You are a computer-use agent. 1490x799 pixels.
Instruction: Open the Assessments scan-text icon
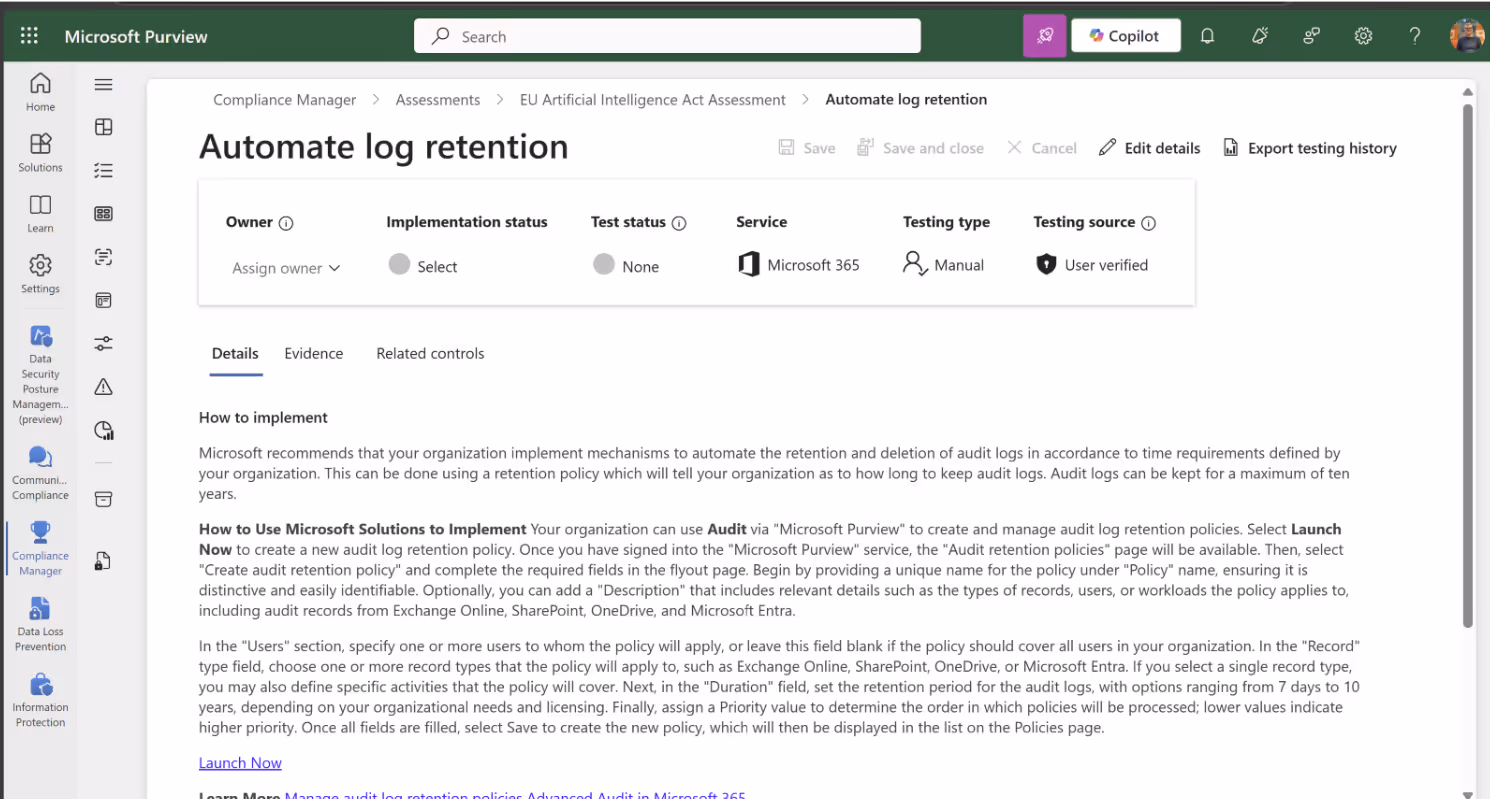tap(103, 257)
